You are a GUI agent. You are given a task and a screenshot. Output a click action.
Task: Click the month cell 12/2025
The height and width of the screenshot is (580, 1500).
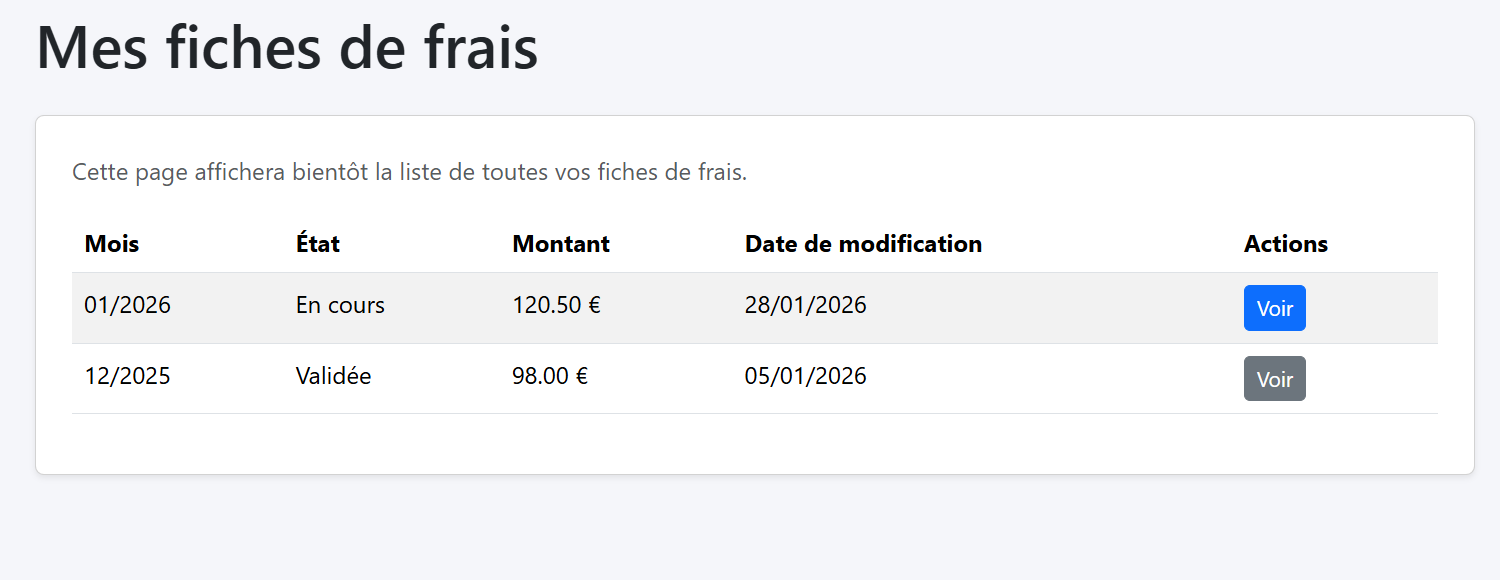pyautogui.click(x=127, y=376)
